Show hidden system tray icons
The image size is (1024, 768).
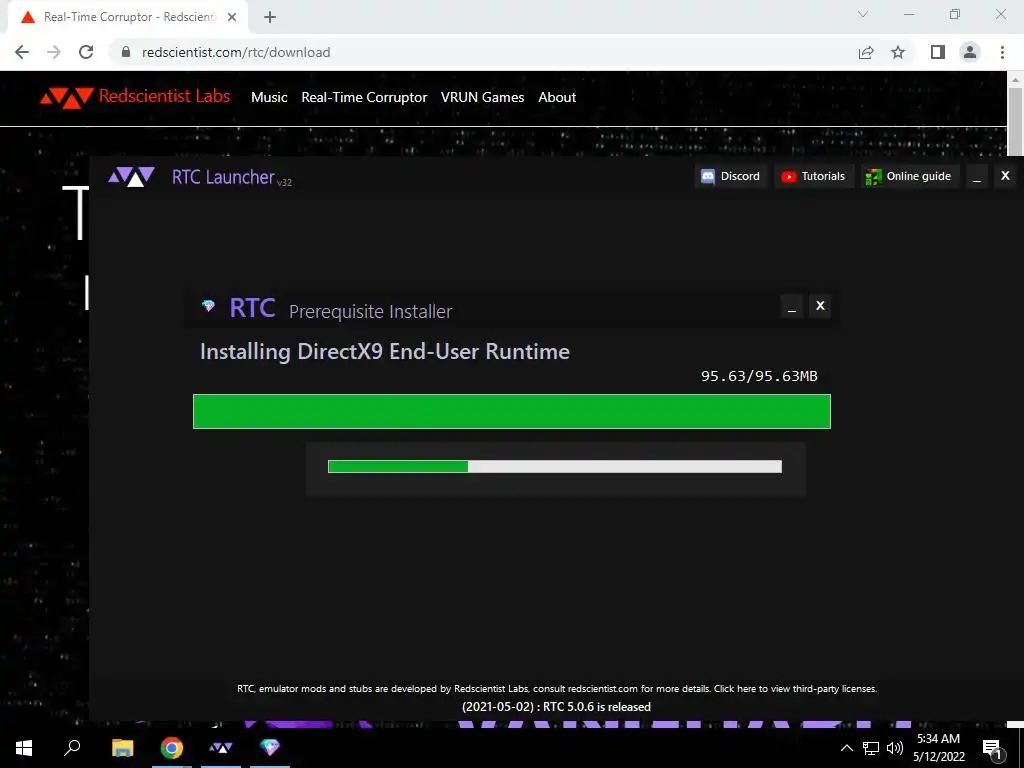click(846, 748)
